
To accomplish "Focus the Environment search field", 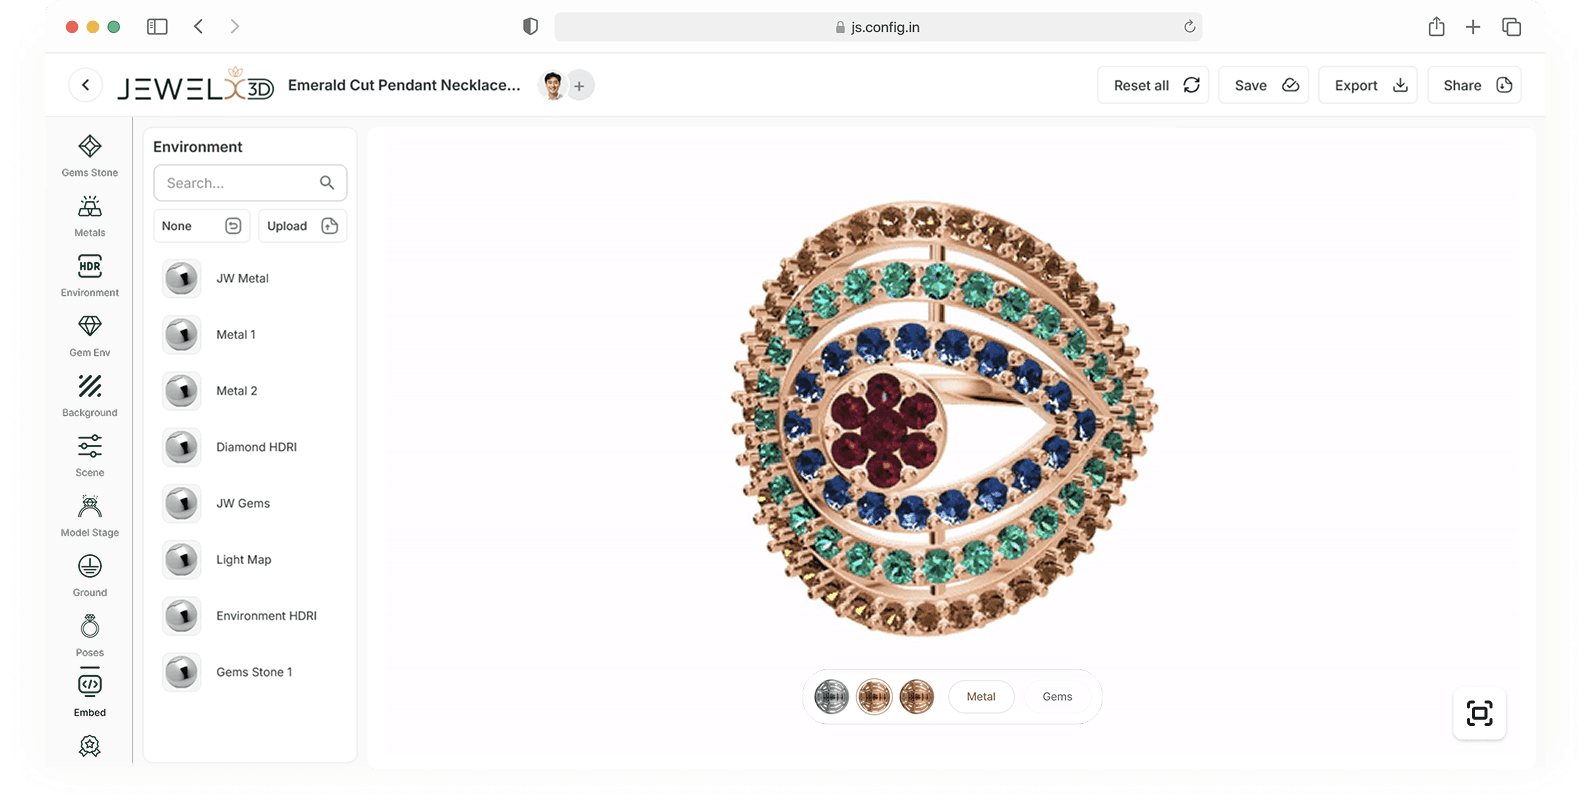I will pos(240,183).
